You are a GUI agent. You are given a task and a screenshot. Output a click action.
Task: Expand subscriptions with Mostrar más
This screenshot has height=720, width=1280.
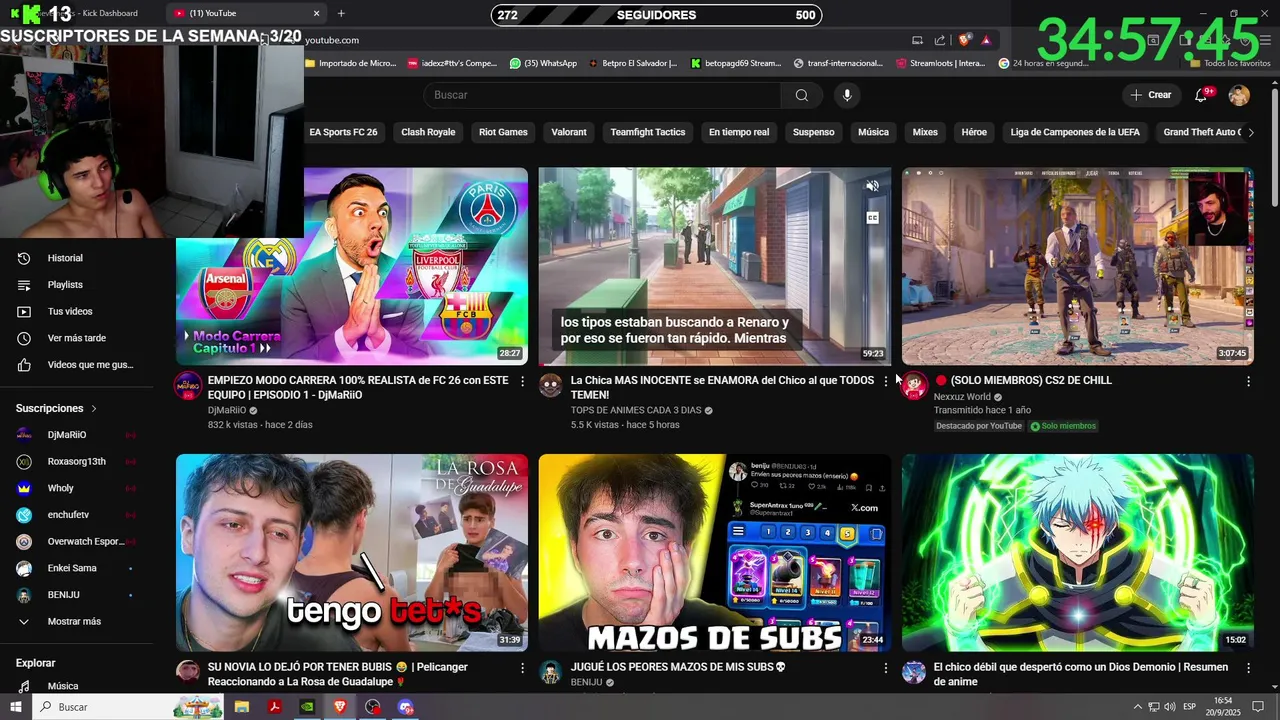[72, 622]
